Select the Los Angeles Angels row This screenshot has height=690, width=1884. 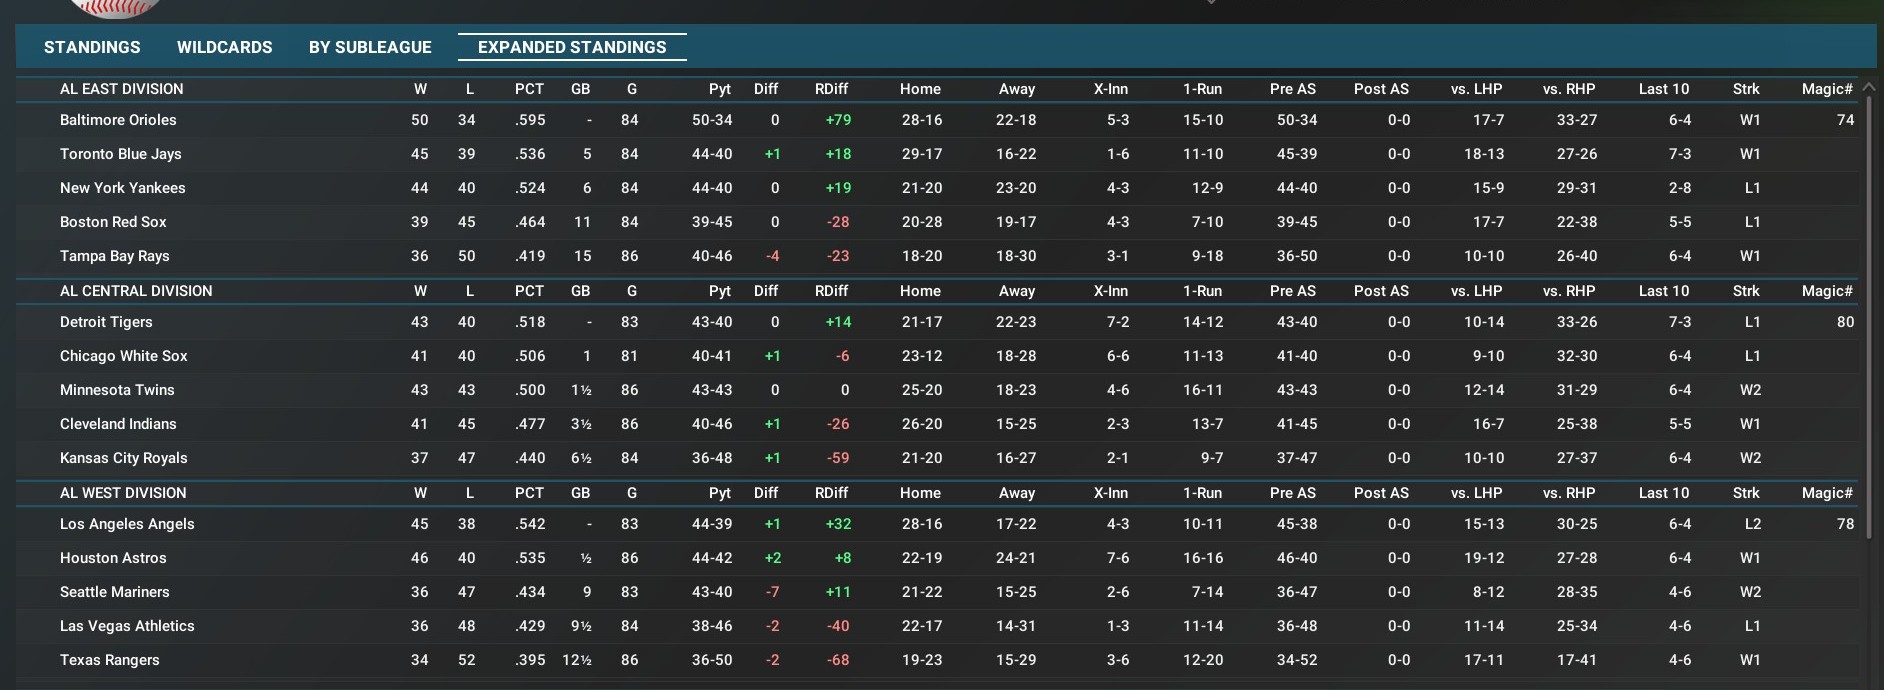coord(127,524)
